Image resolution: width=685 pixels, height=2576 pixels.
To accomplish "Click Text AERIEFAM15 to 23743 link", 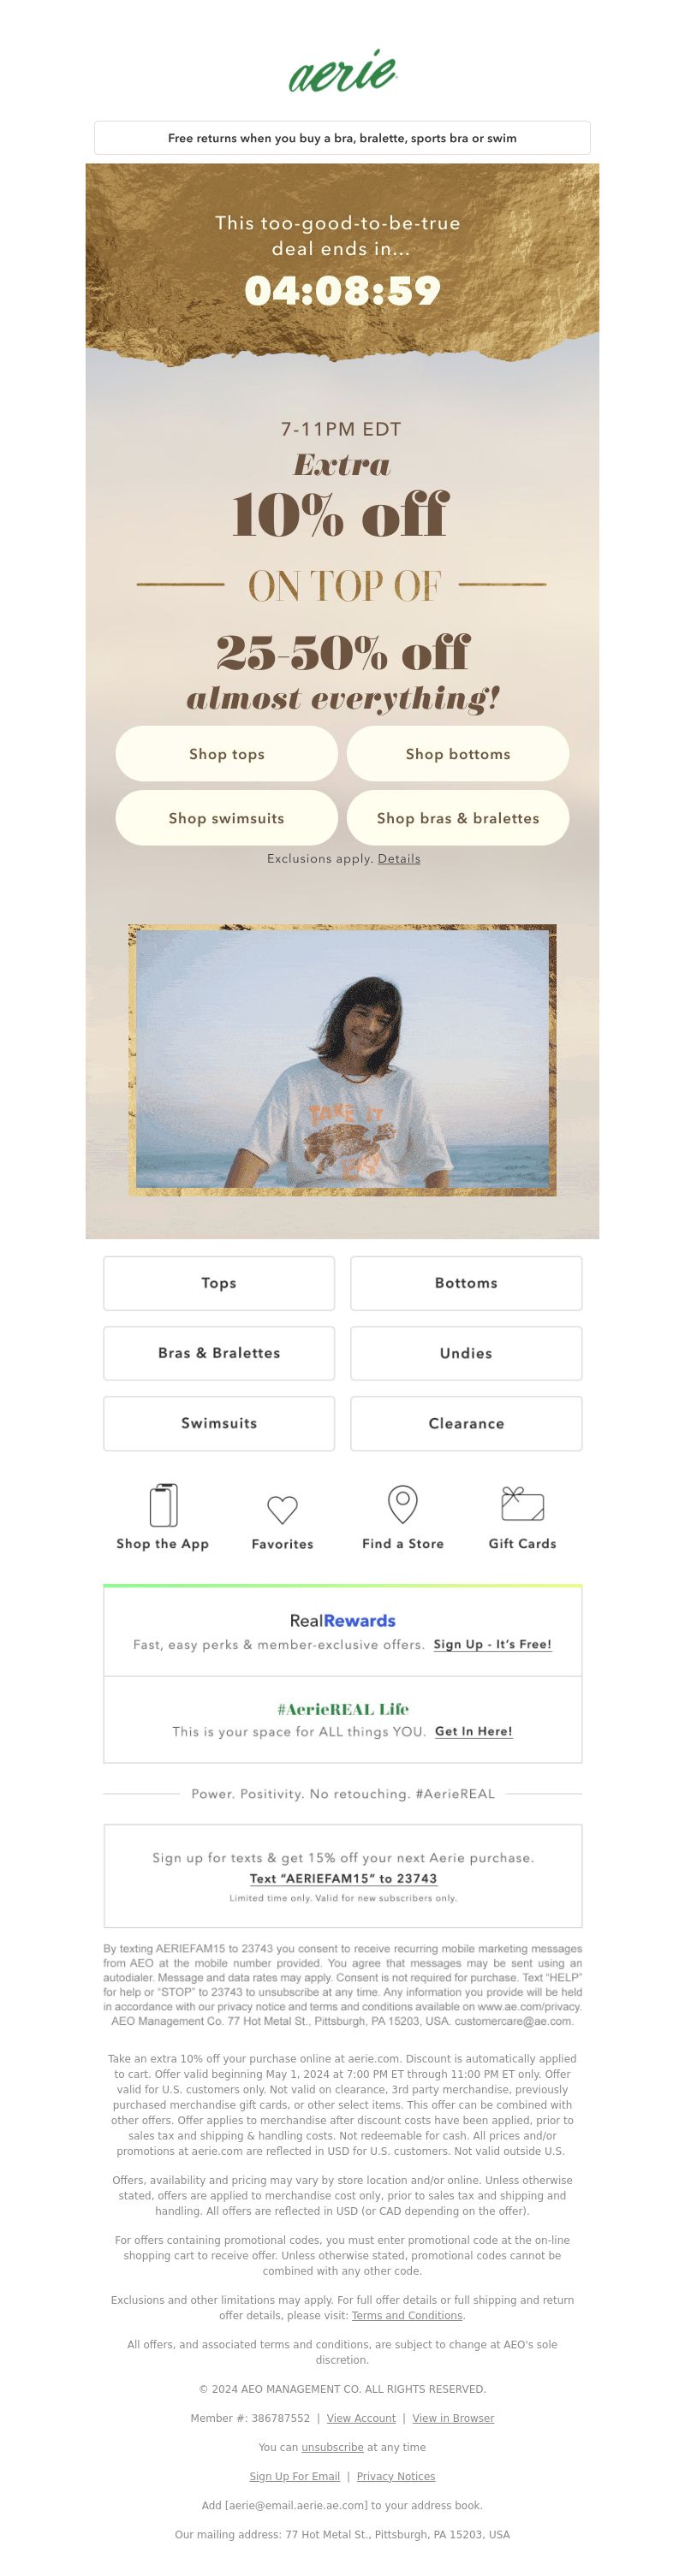I will tap(343, 1878).
